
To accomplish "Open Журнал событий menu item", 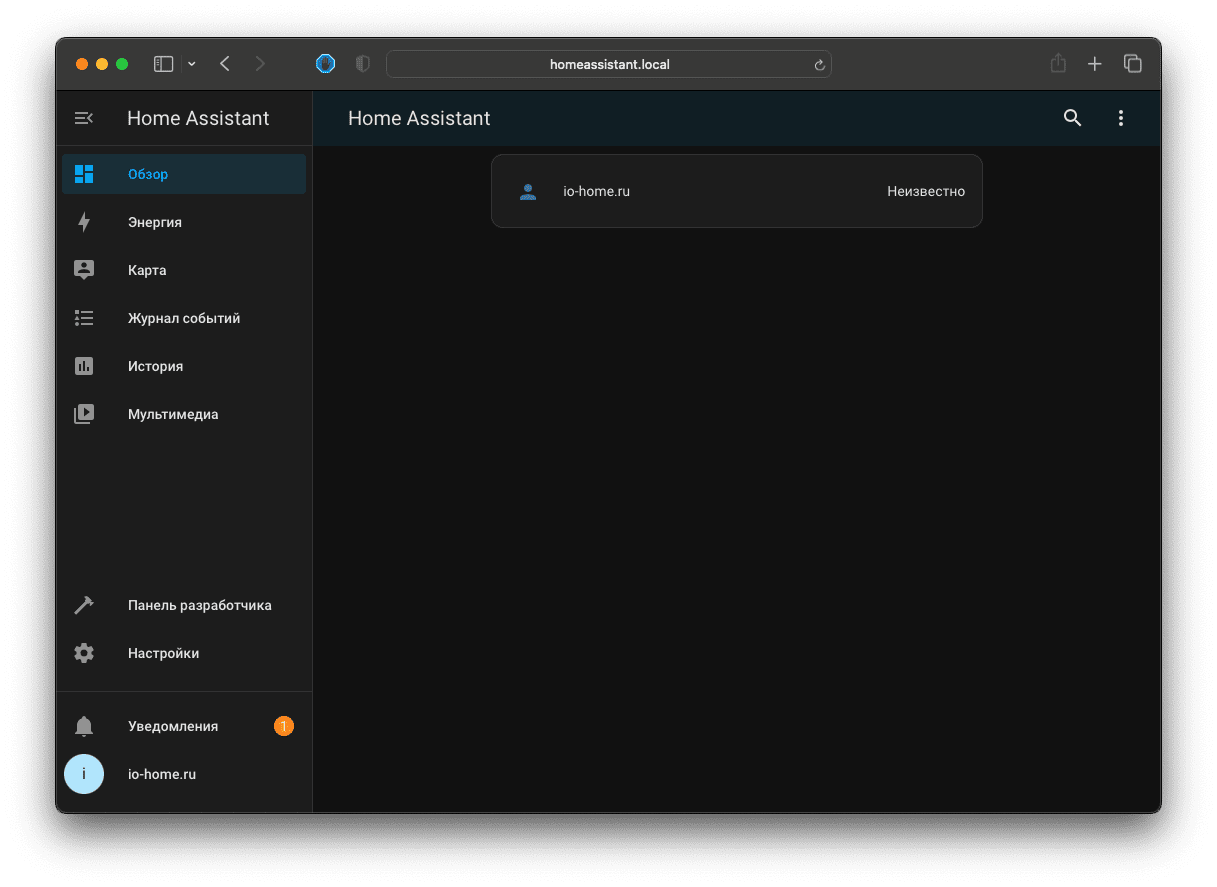I will [x=184, y=318].
